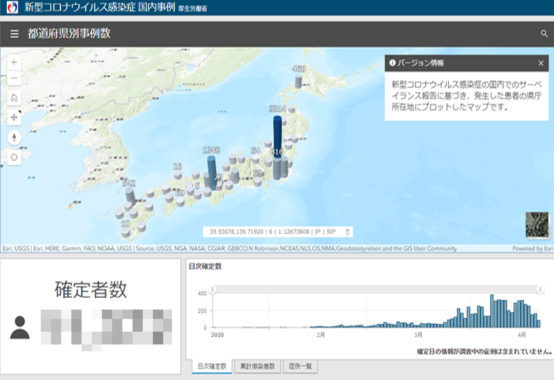Image resolution: width=554 pixels, height=380 pixels.
Task: Switch basemap using satellite imagery thumbnail
Action: tap(537, 224)
